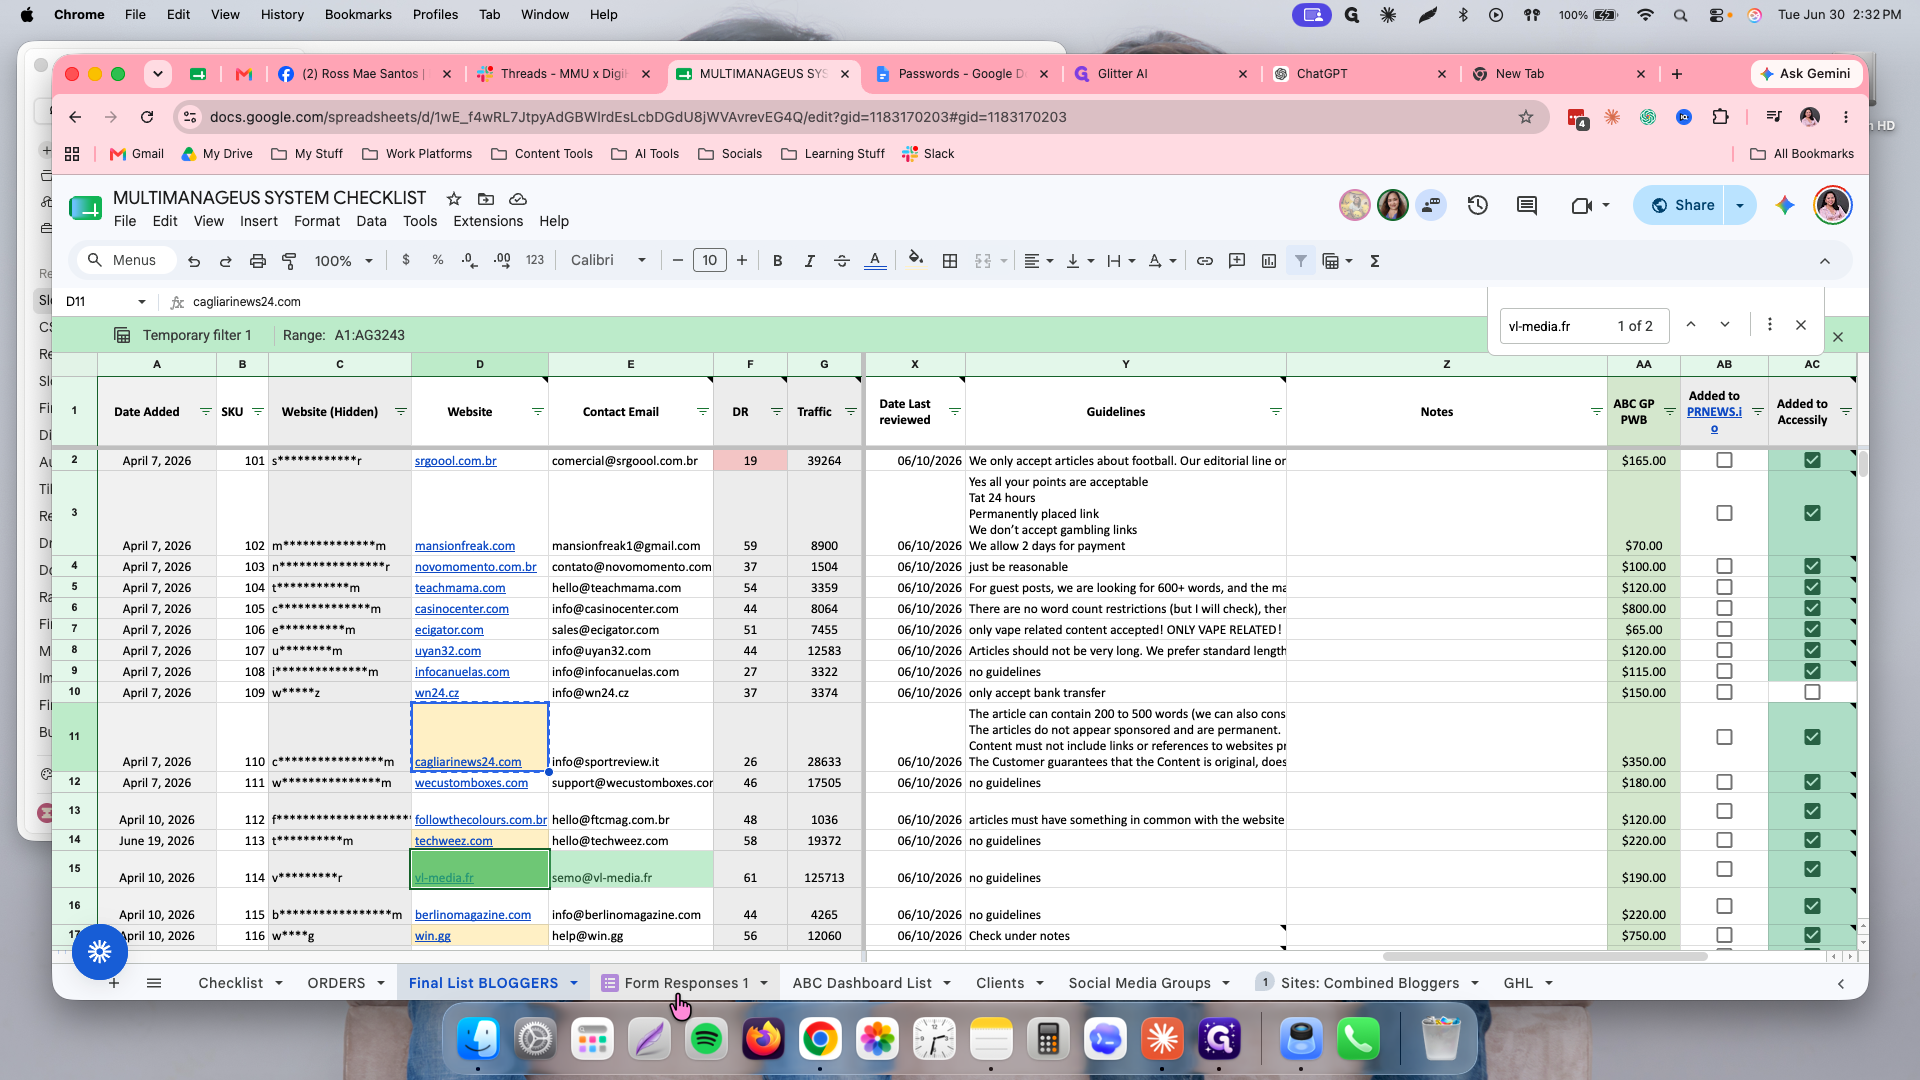Open the Format menu
Image resolution: width=1920 pixels, height=1080 pixels.
[317, 221]
